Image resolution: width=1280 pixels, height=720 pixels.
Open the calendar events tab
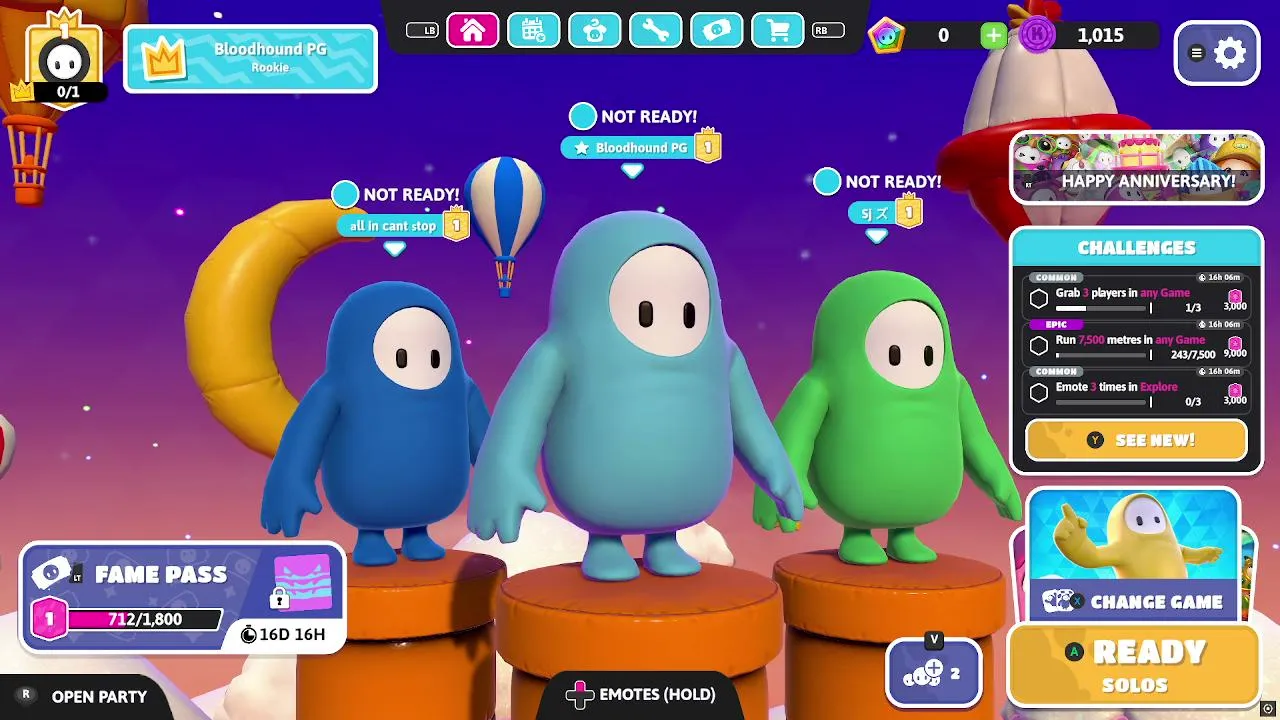[x=534, y=31]
